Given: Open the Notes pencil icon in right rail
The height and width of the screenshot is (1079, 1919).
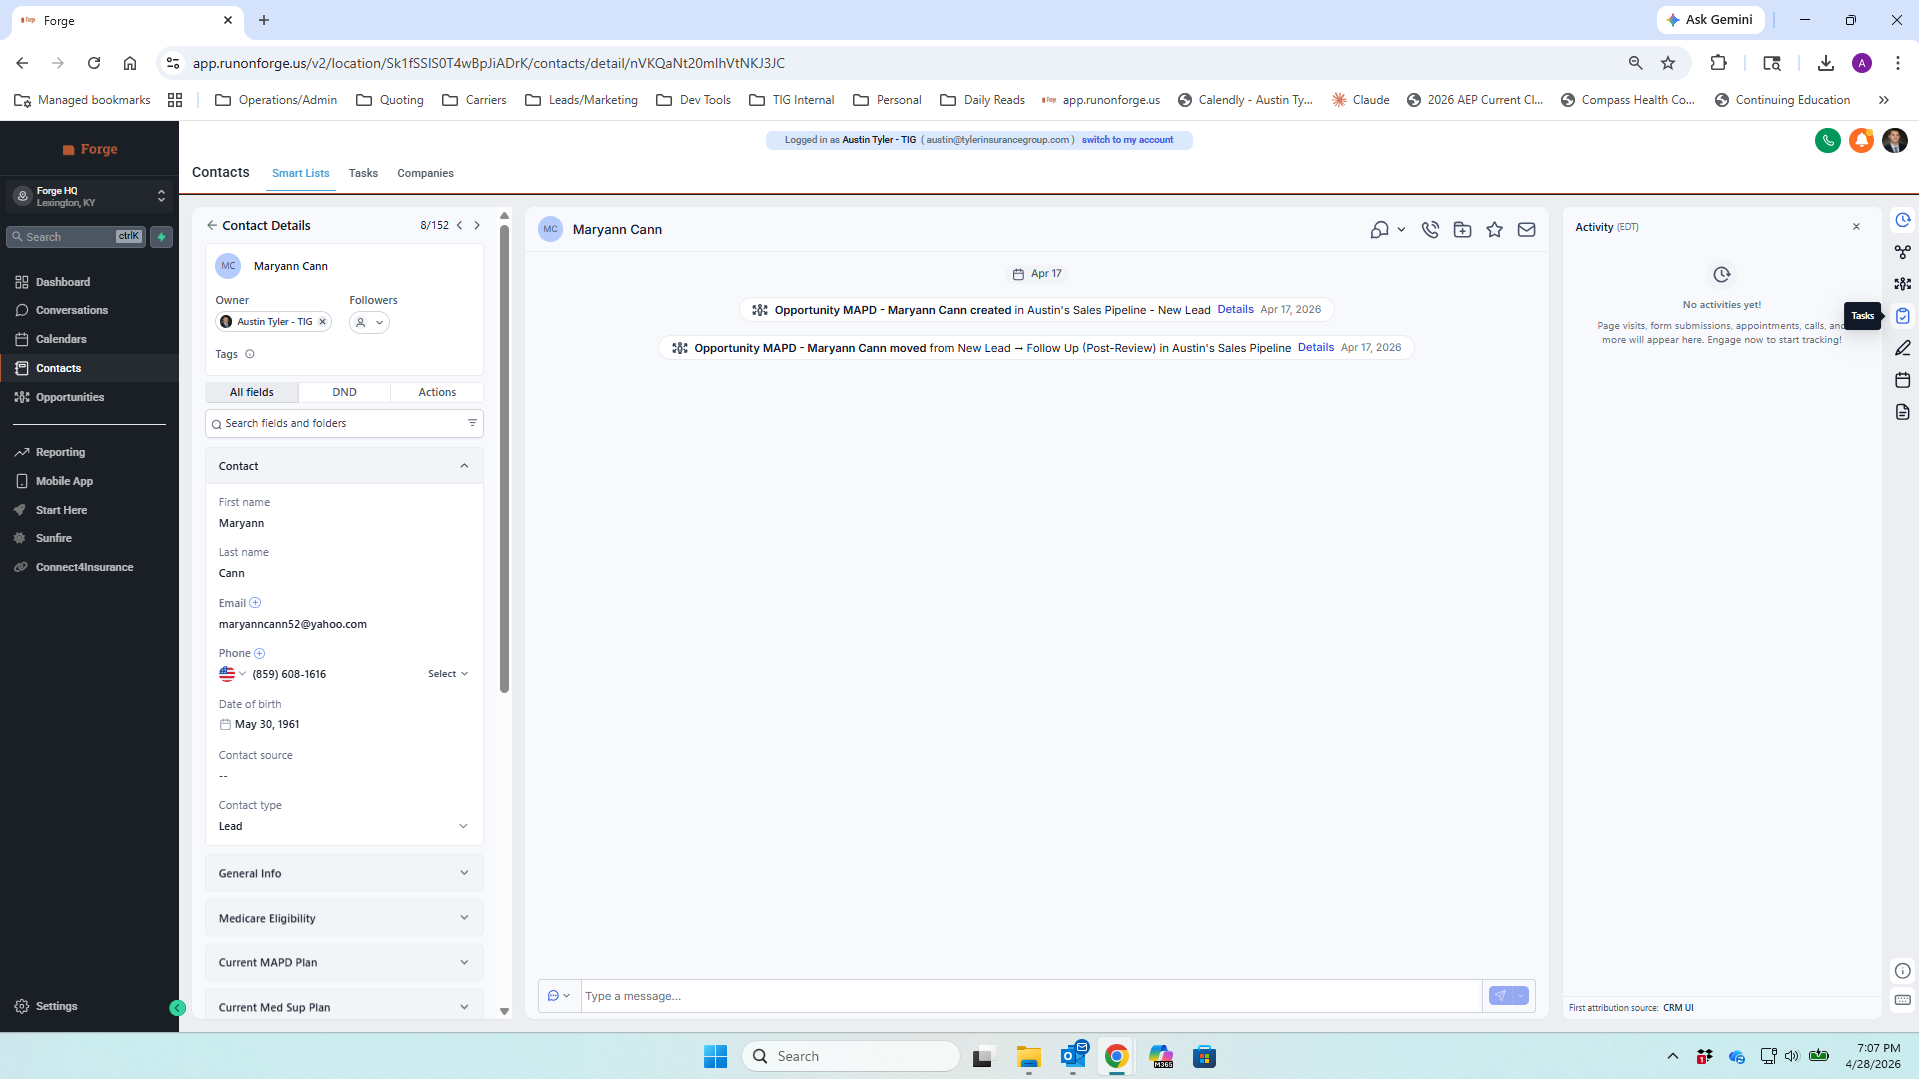Looking at the screenshot, I should click(1902, 348).
